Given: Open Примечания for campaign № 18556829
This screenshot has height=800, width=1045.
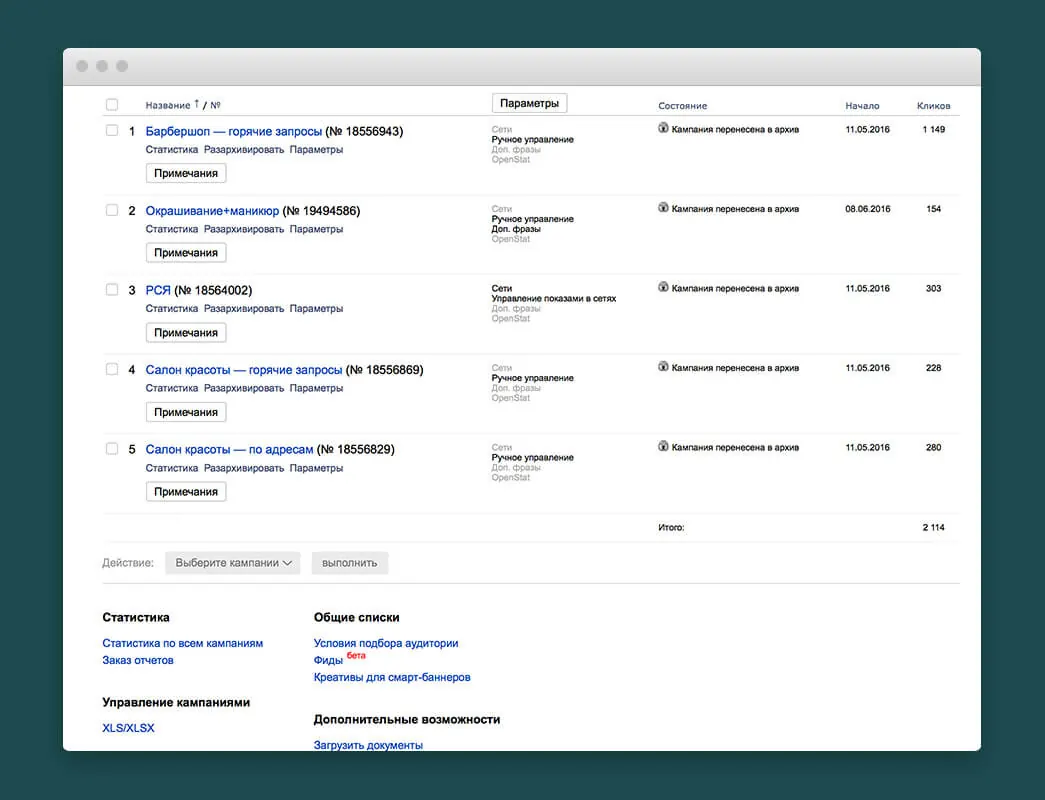Looking at the screenshot, I should click(186, 491).
